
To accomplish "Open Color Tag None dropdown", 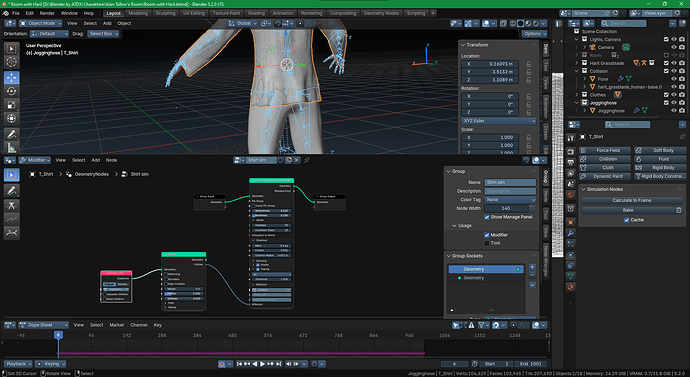I will pos(510,199).
